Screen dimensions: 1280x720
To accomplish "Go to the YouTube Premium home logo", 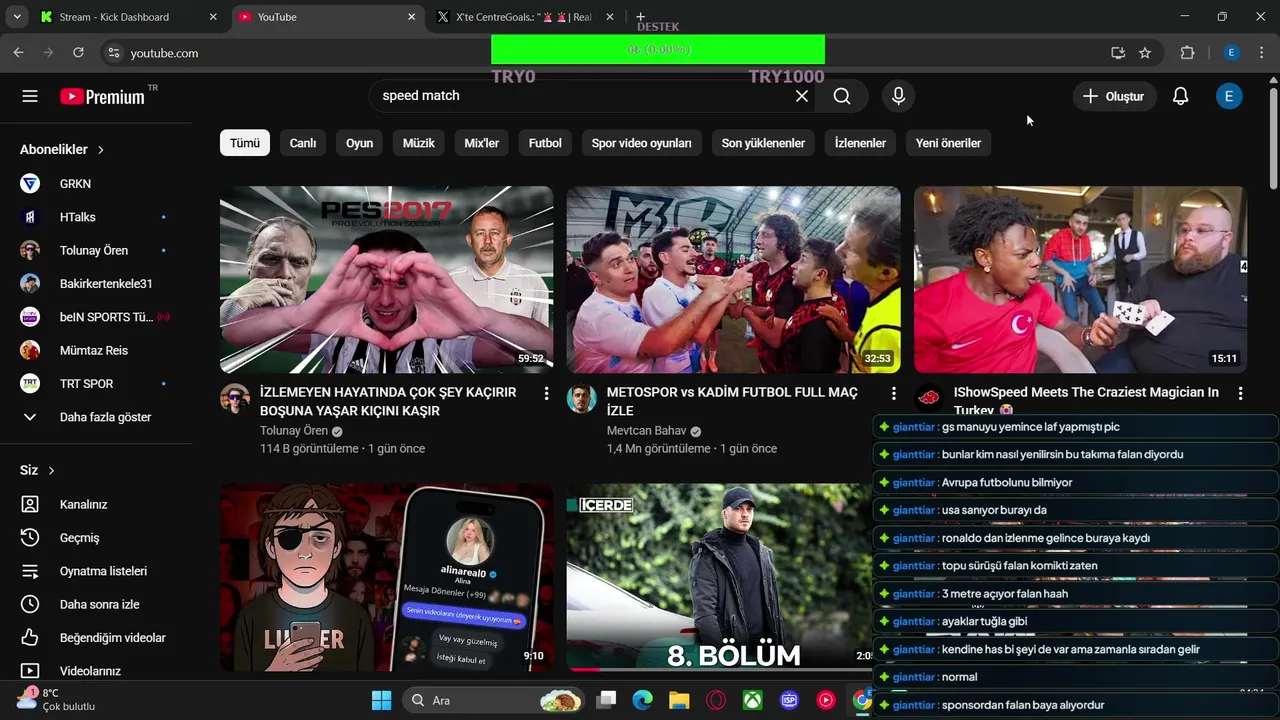I will point(102,97).
